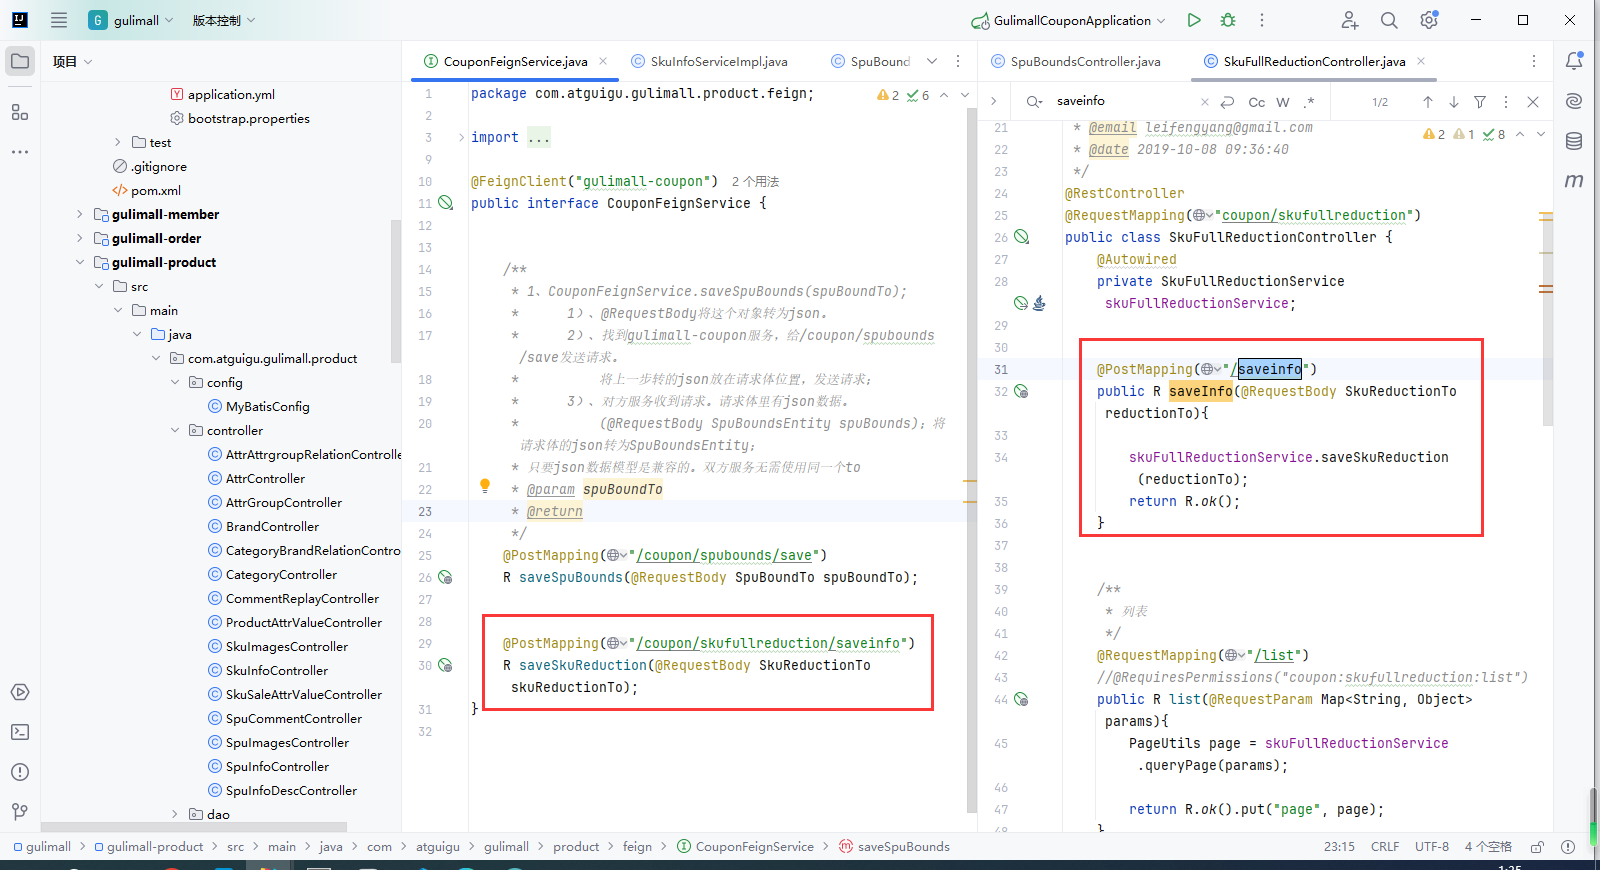
Task: Open the Database tool window
Action: pos(1574,141)
